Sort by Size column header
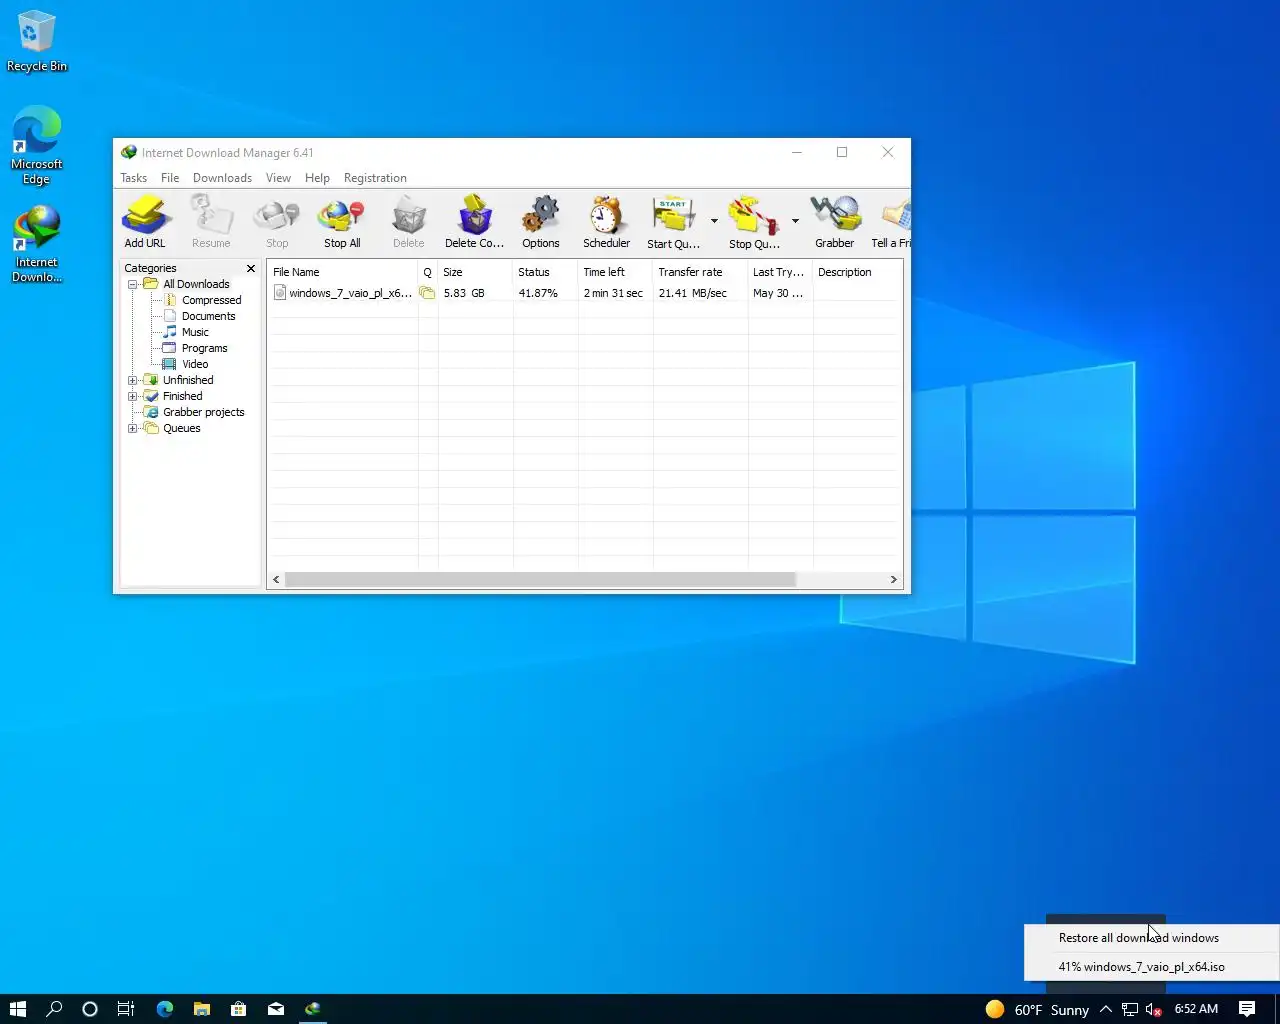This screenshot has width=1280, height=1024. pos(475,272)
